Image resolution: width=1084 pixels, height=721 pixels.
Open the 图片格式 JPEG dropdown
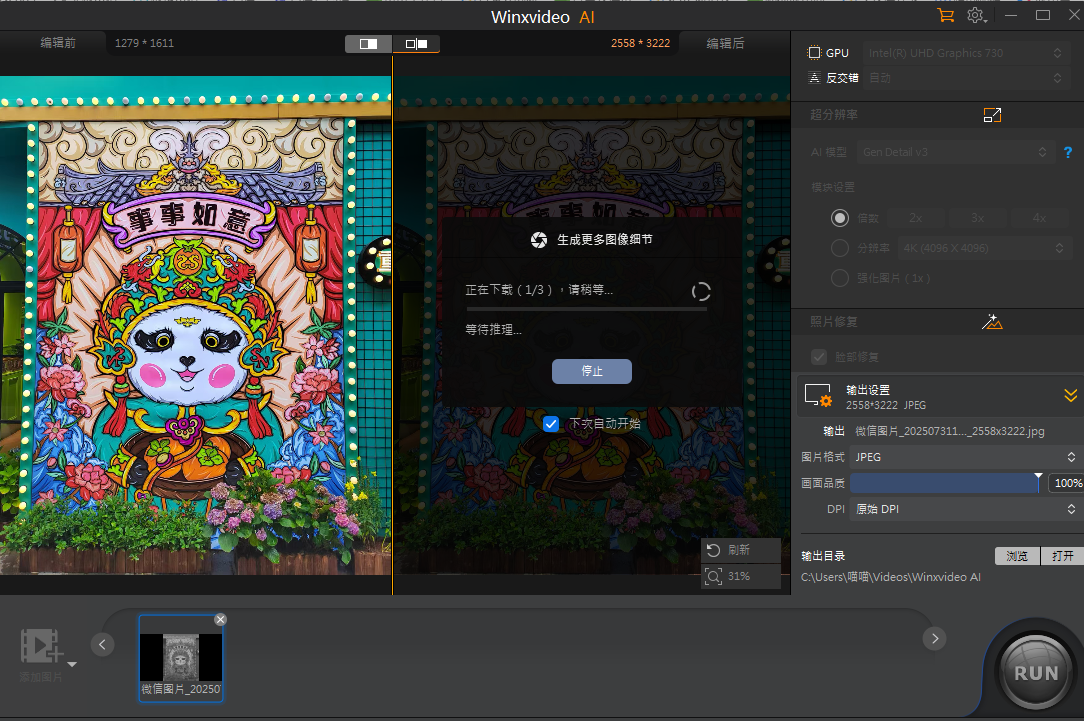point(963,457)
